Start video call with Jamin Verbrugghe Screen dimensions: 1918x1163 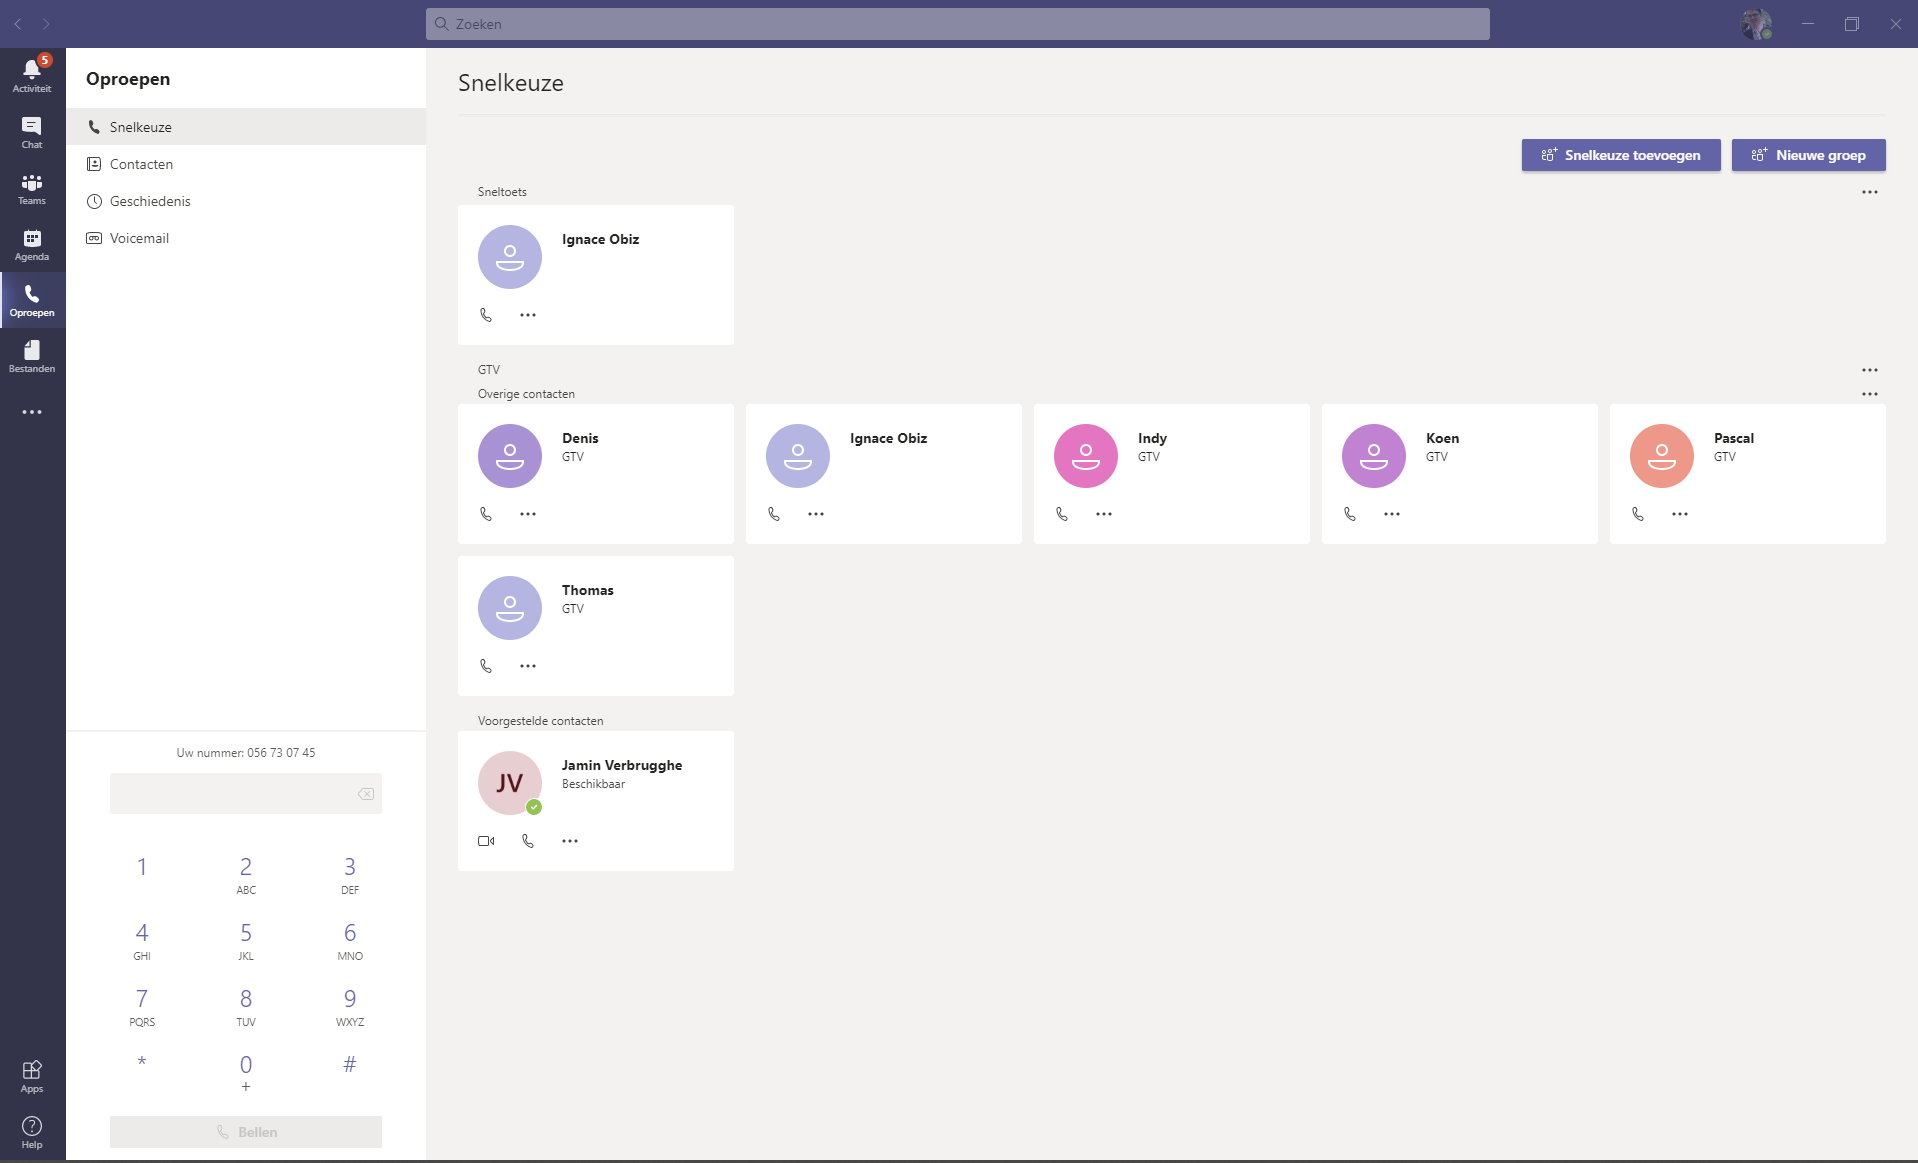486,841
